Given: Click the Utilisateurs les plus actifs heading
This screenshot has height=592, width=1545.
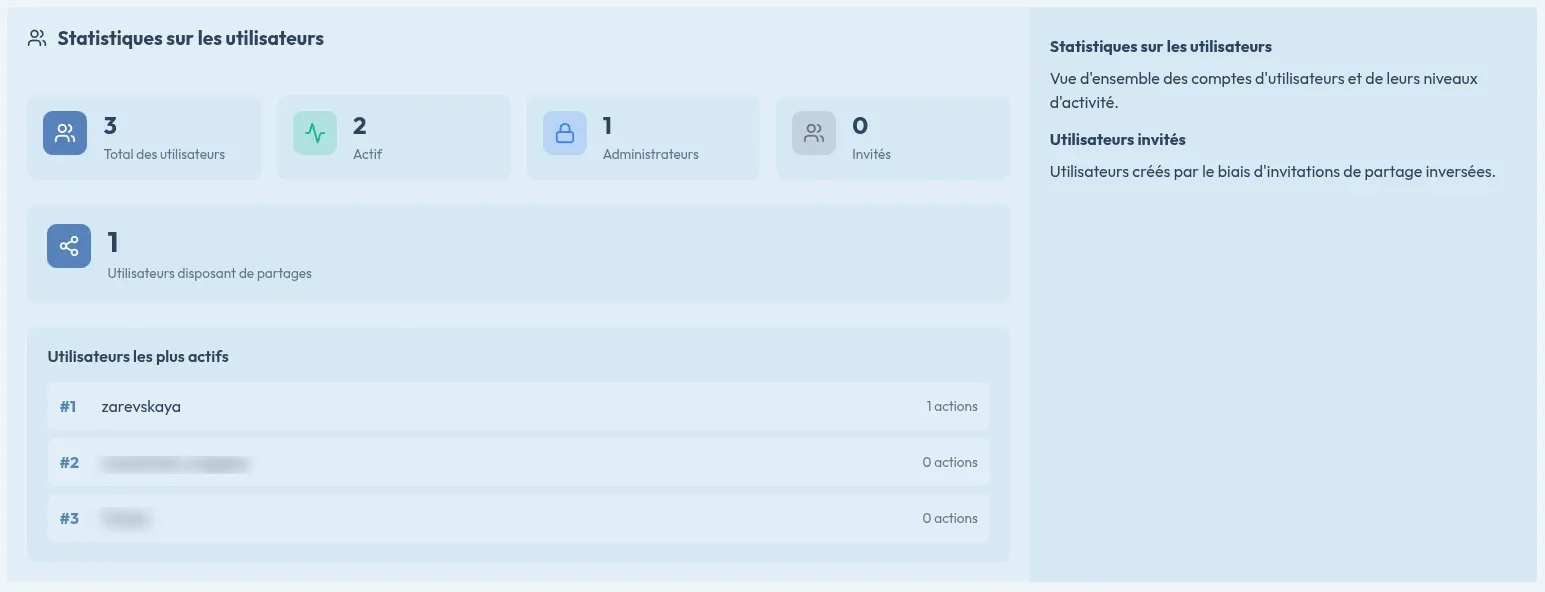Looking at the screenshot, I should (x=138, y=357).
